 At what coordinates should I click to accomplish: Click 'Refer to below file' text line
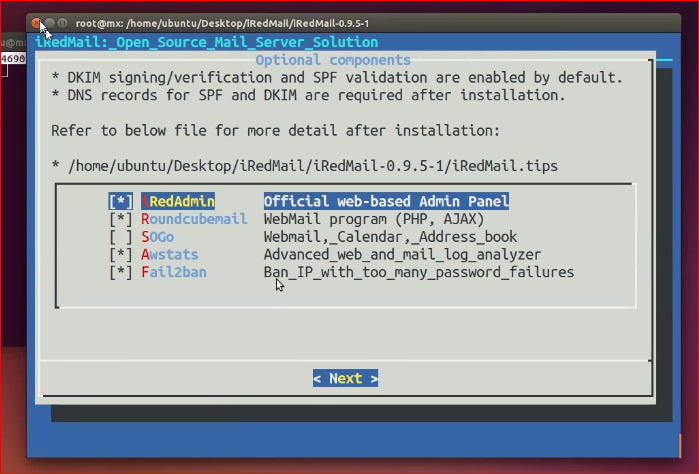(x=275, y=131)
